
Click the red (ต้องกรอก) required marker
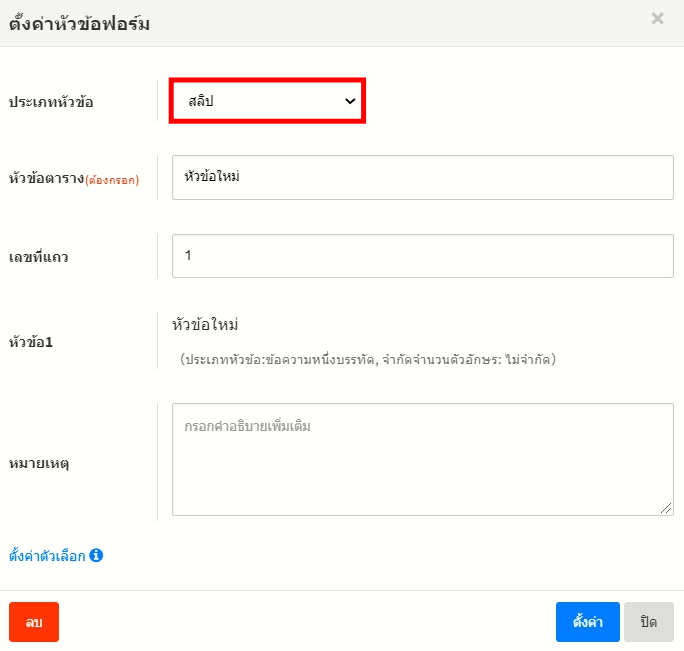(112, 181)
